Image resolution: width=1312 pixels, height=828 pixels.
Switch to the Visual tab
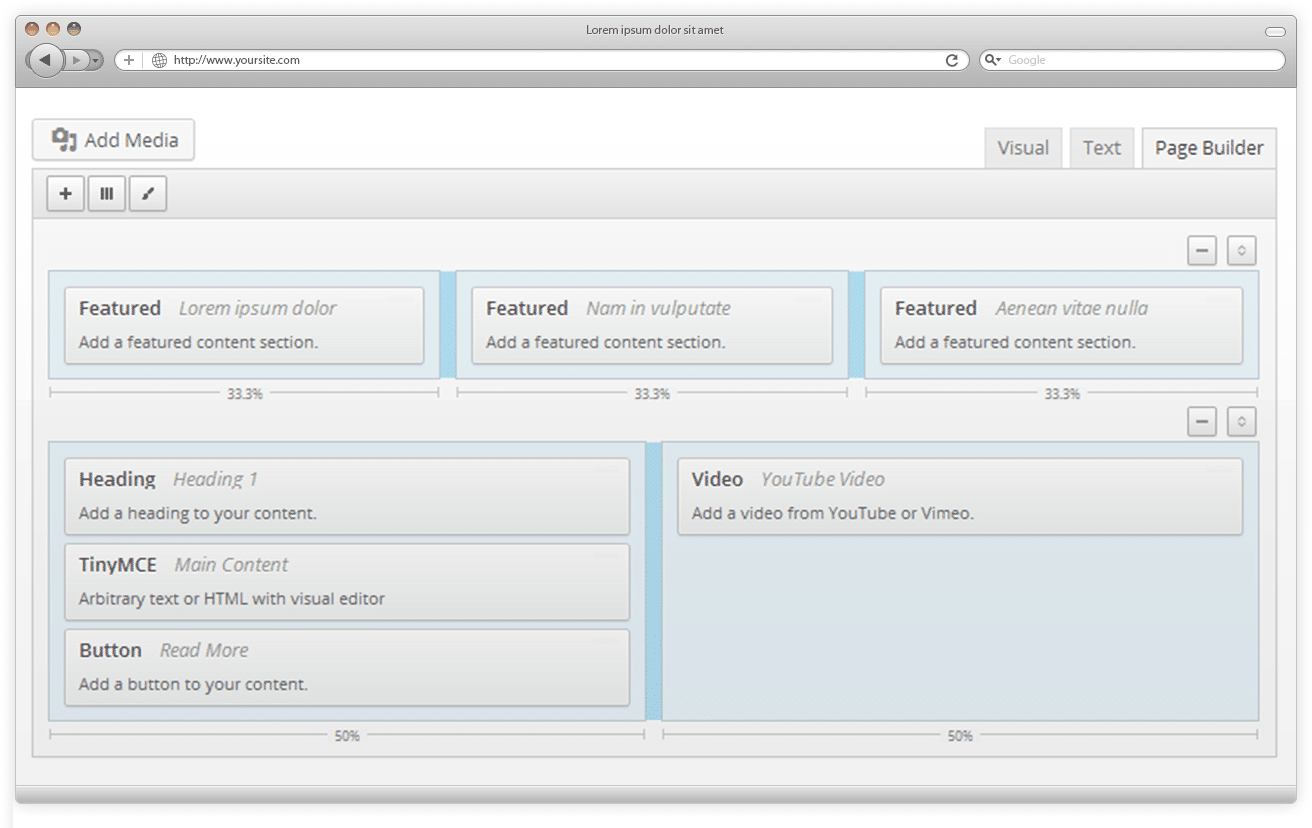(x=1023, y=148)
